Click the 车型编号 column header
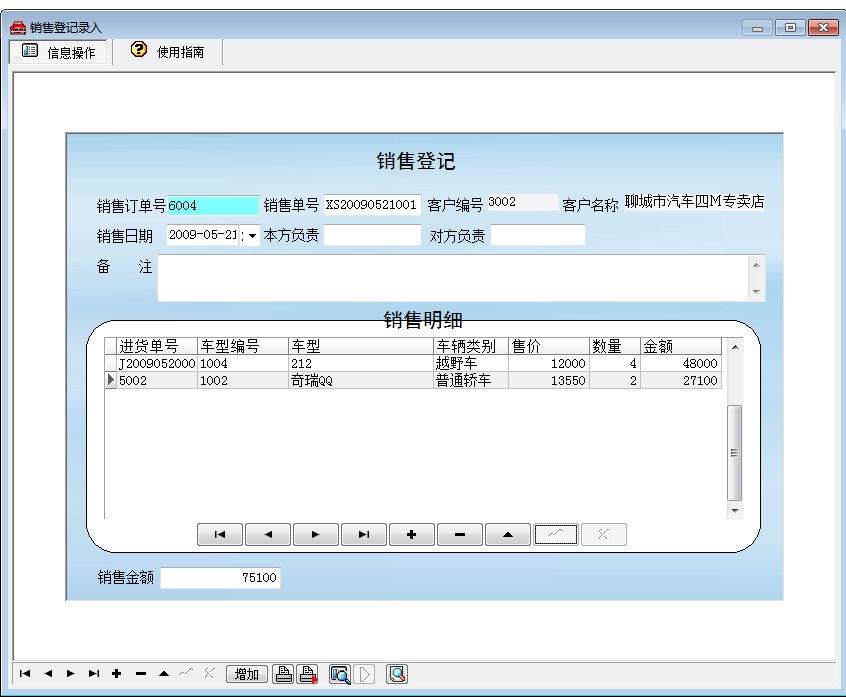The height and width of the screenshot is (697, 846). coord(243,346)
